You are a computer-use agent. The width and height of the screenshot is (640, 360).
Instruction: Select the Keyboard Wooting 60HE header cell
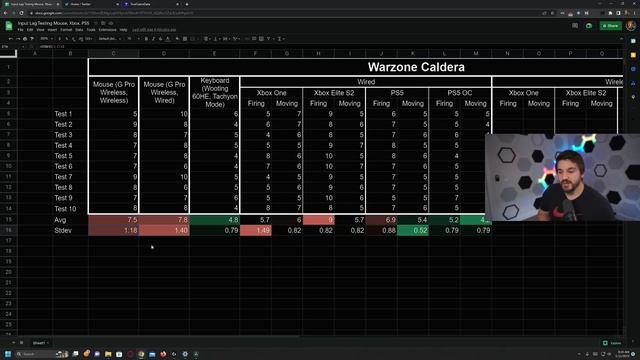tap(214, 93)
